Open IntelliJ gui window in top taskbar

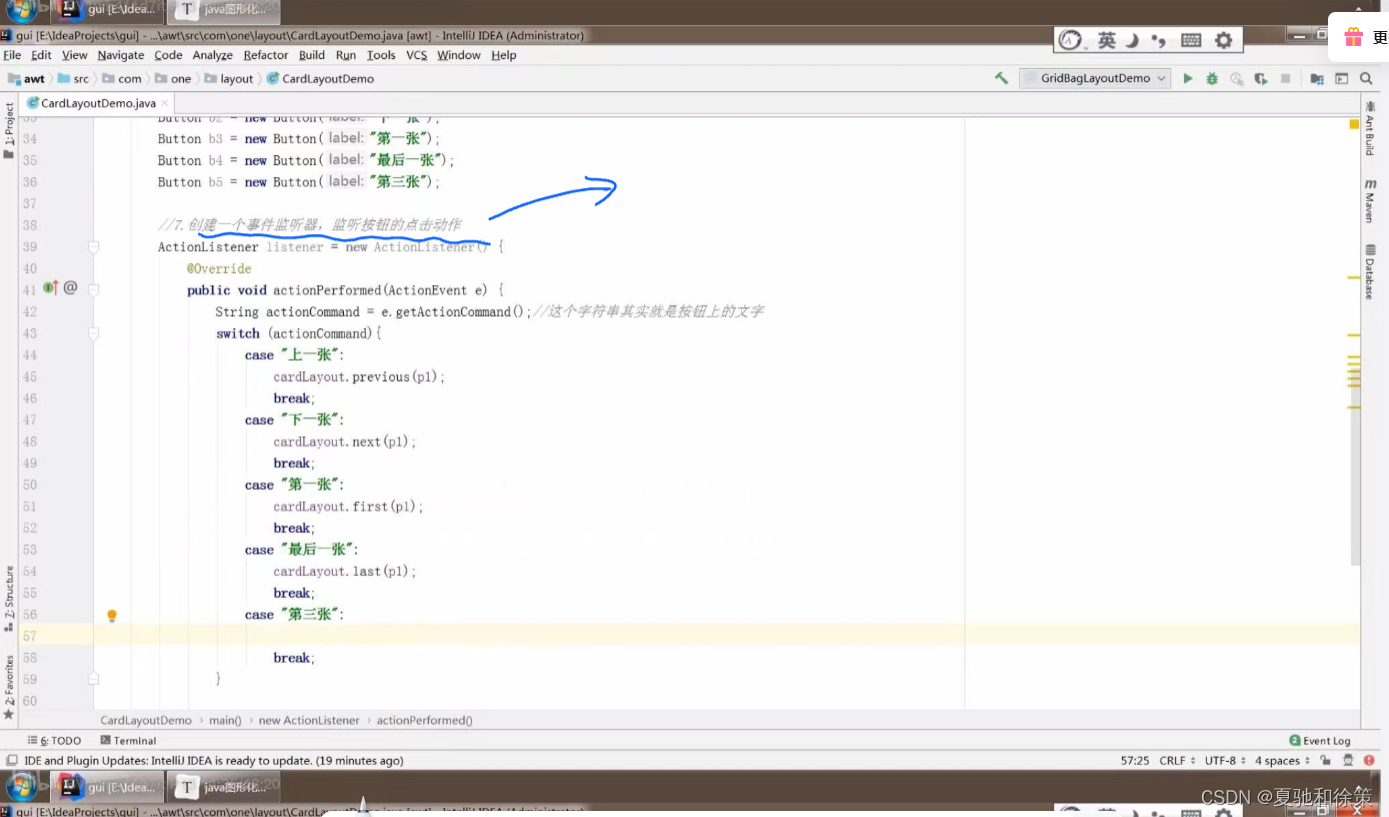click(109, 10)
